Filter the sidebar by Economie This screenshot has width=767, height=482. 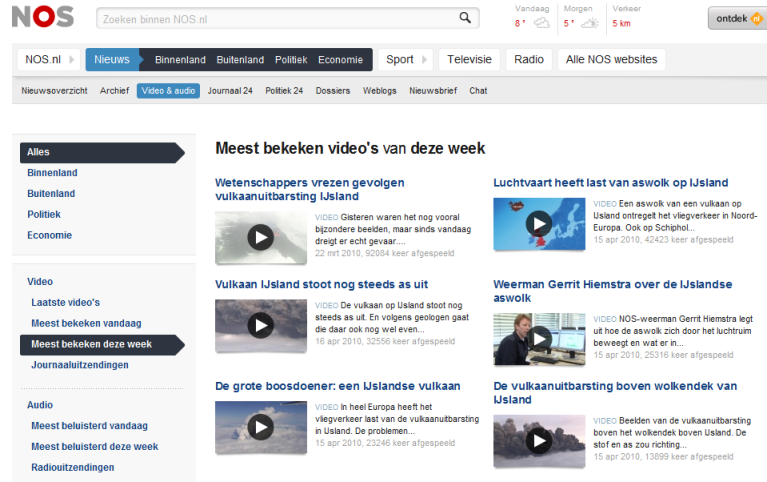coord(49,235)
